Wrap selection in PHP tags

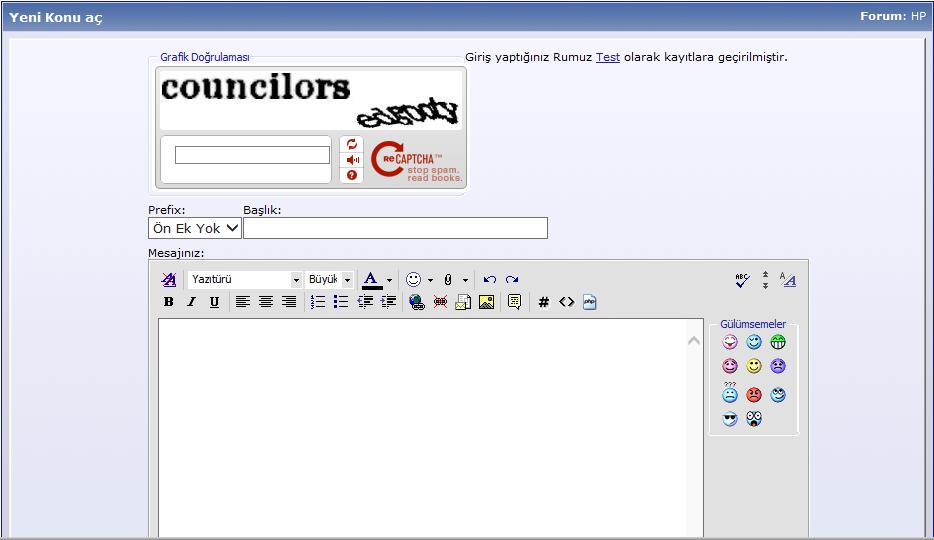pos(590,302)
